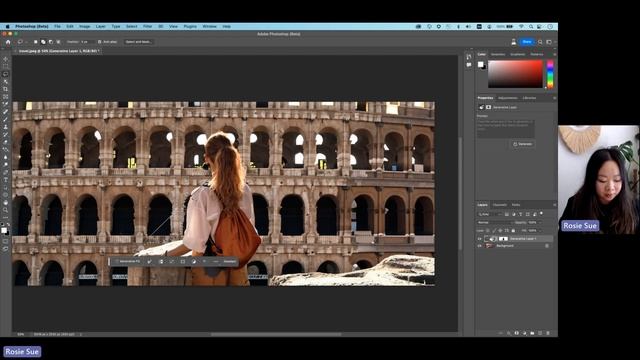The height and width of the screenshot is (360, 640).
Task: Open the Normal blend mode dropdown
Action: (x=494, y=222)
